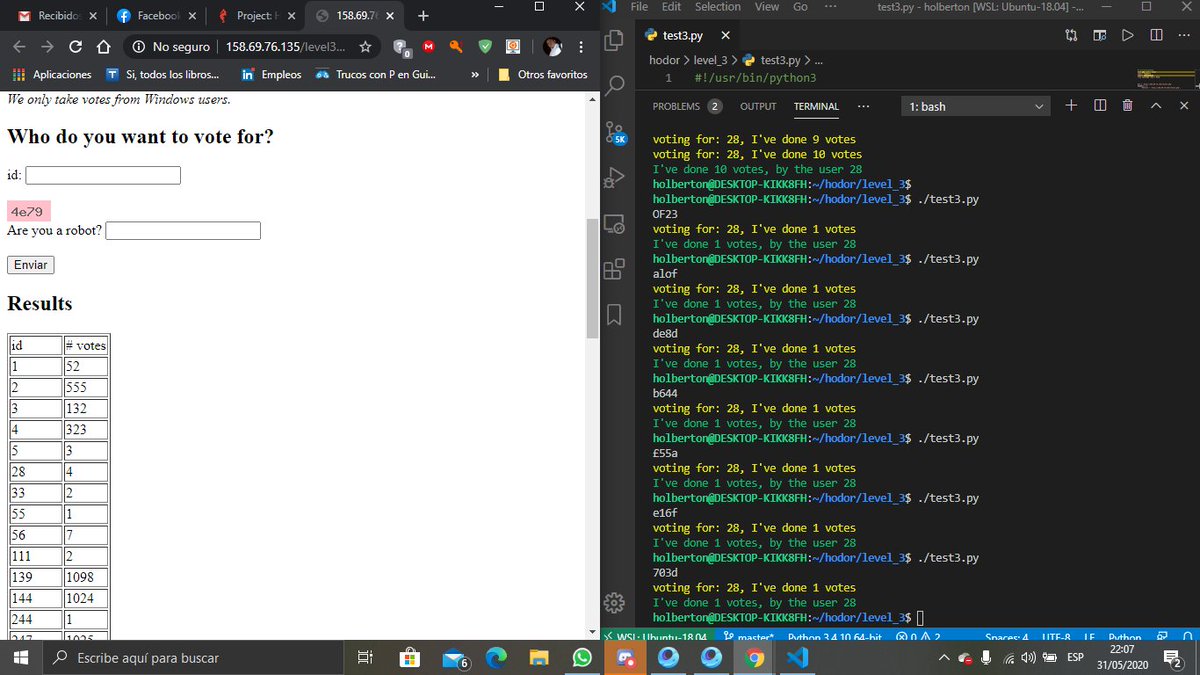
Task: Maximize terminal panel with up chevron
Action: 1156,105
